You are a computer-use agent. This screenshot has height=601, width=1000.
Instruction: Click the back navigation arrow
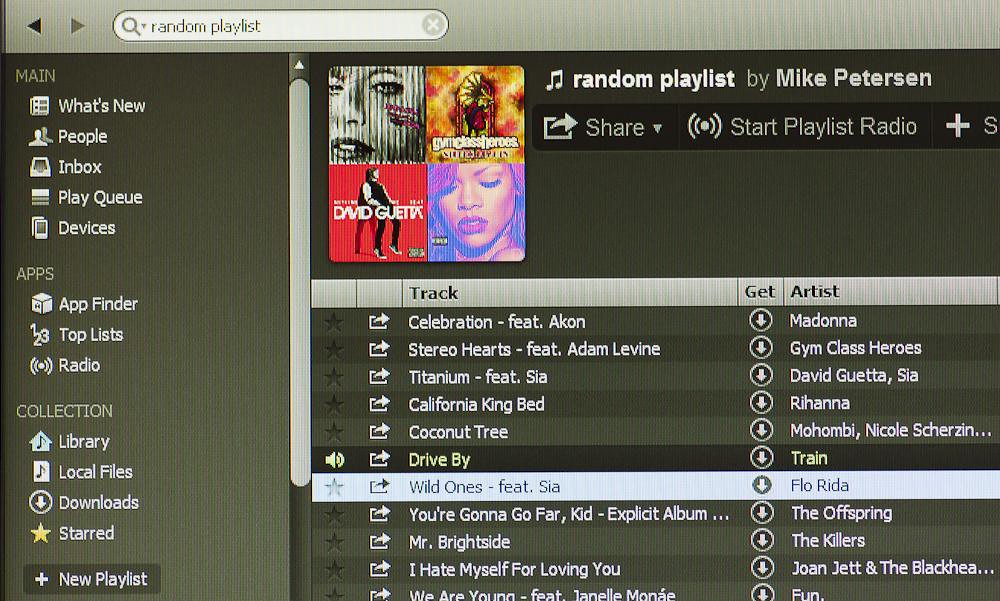click(x=35, y=26)
